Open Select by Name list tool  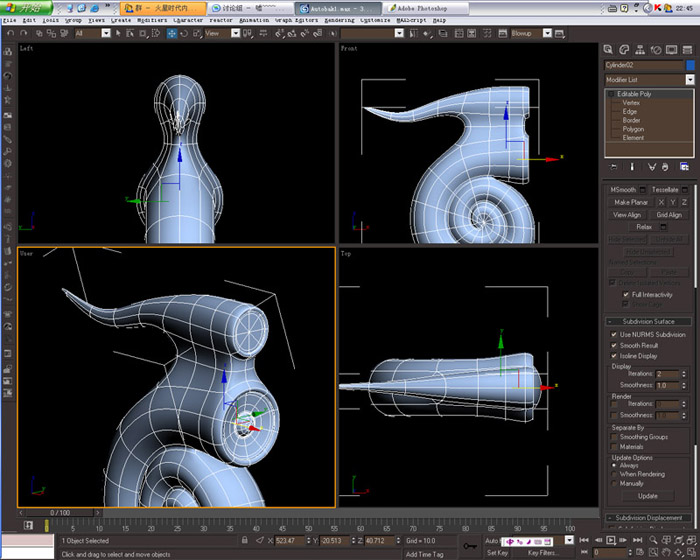[130, 33]
